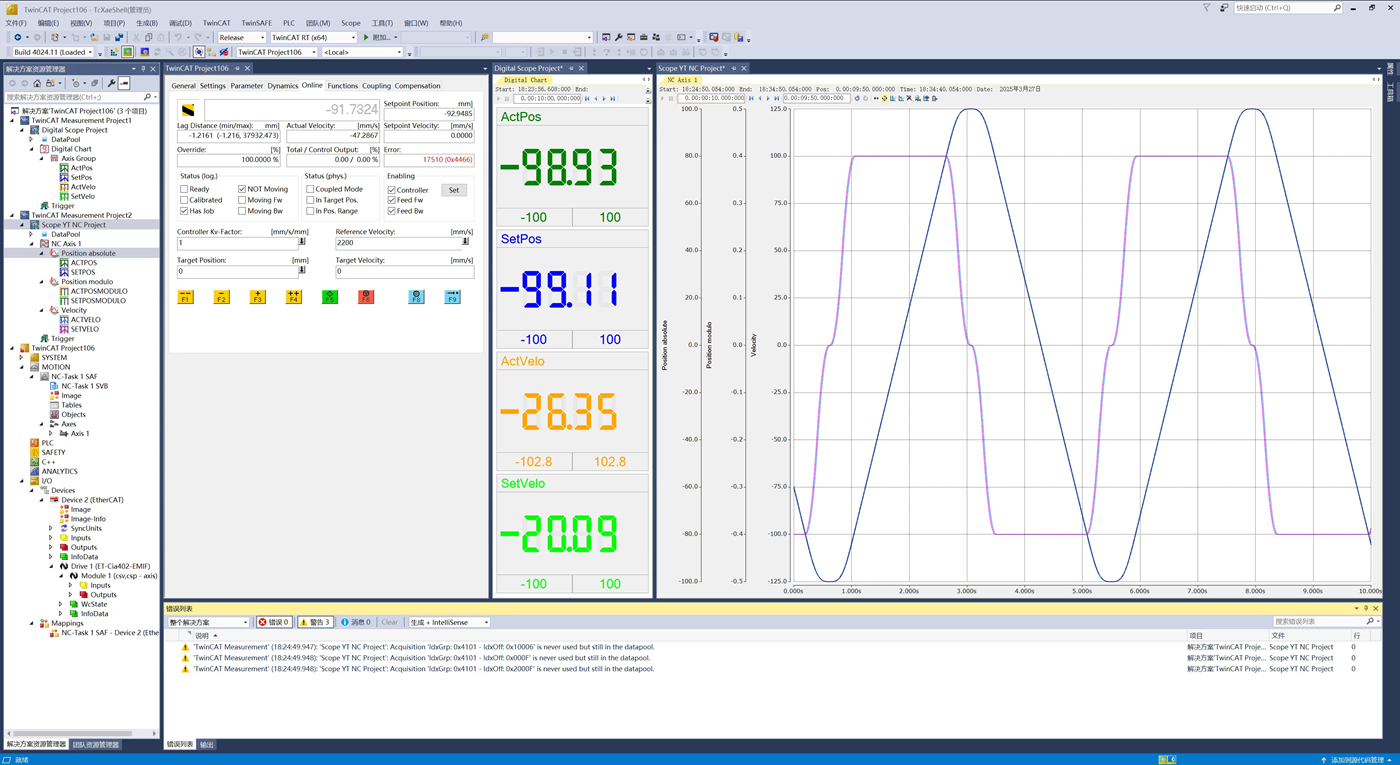Click the blue F8 reset button

[416, 297]
